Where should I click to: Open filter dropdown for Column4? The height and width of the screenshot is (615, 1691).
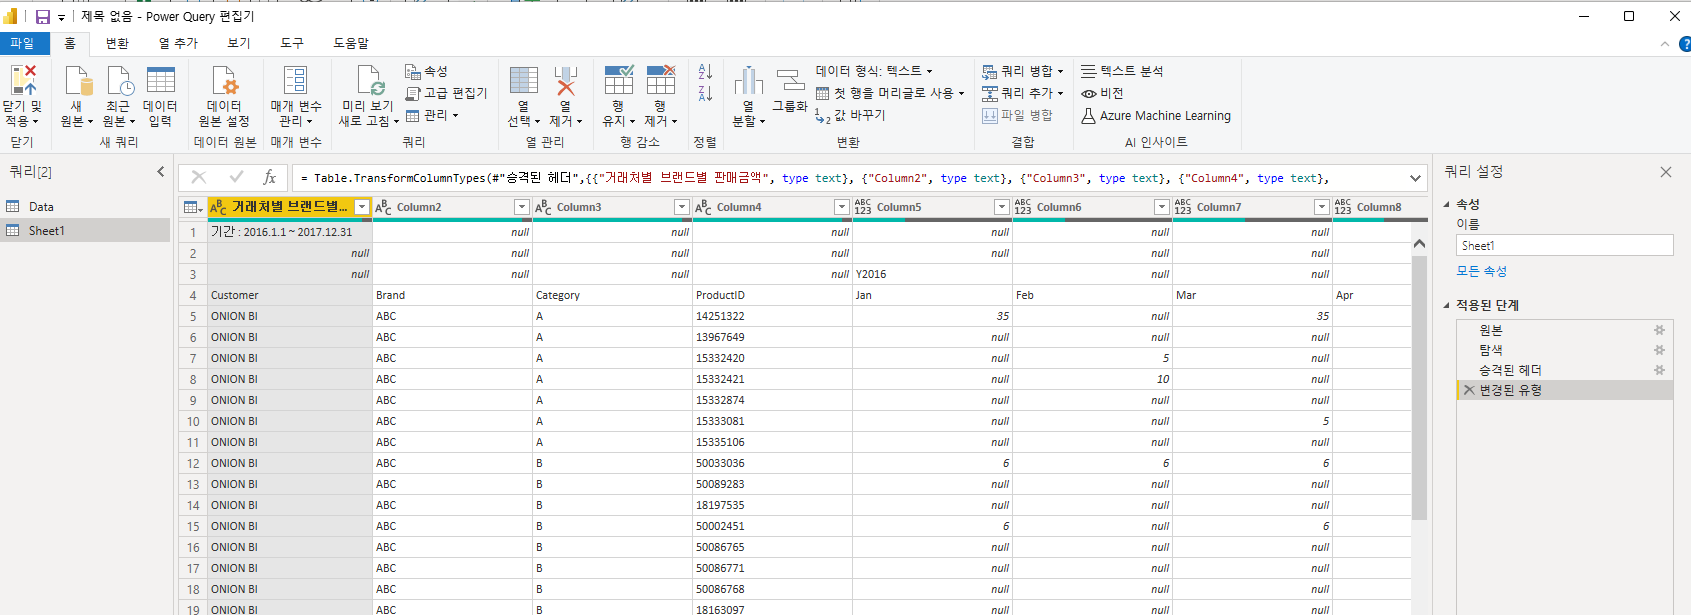click(841, 207)
